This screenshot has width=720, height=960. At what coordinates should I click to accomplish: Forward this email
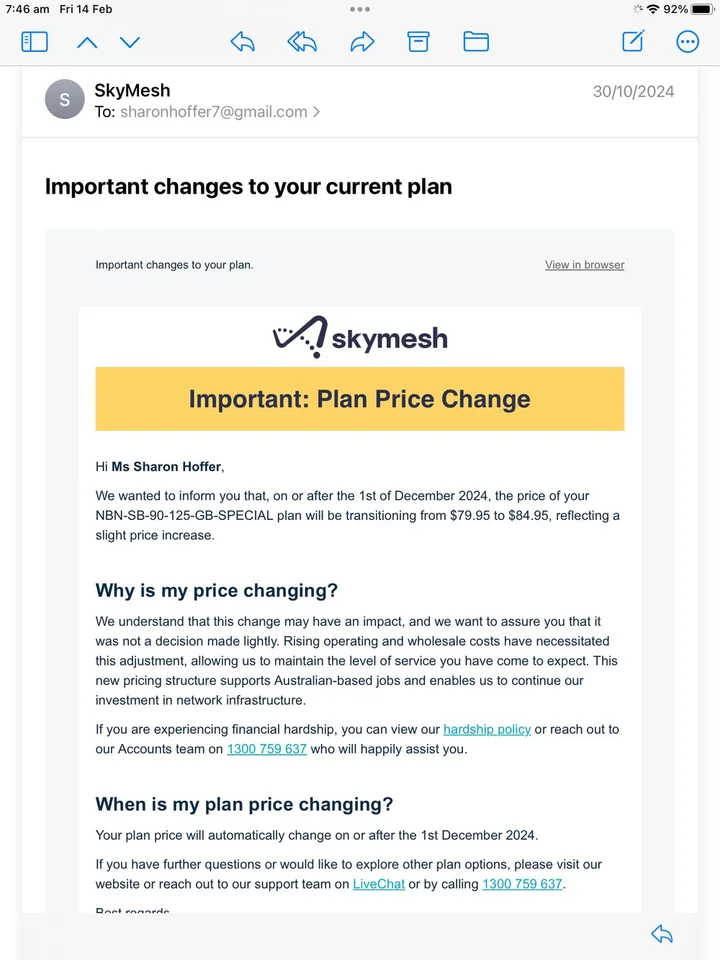[362, 41]
